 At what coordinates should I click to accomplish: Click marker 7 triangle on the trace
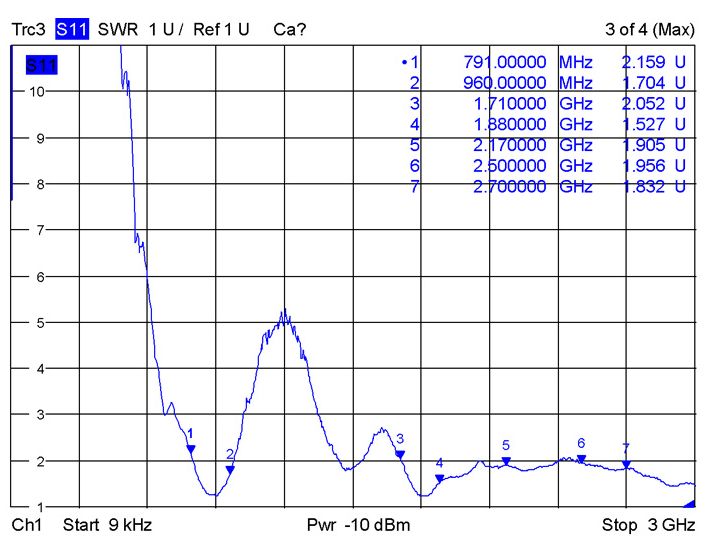tap(626, 464)
